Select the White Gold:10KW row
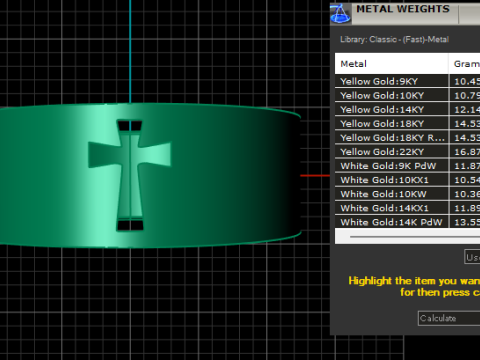The width and height of the screenshot is (480, 360). click(407, 194)
